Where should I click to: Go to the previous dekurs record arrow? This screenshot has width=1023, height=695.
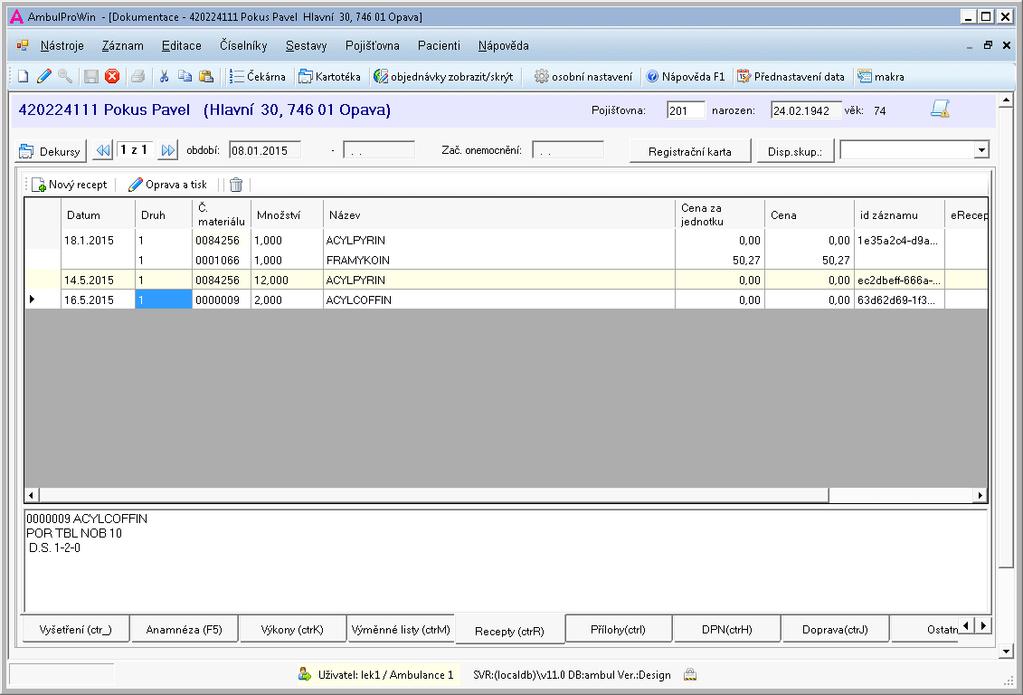[x=103, y=151]
